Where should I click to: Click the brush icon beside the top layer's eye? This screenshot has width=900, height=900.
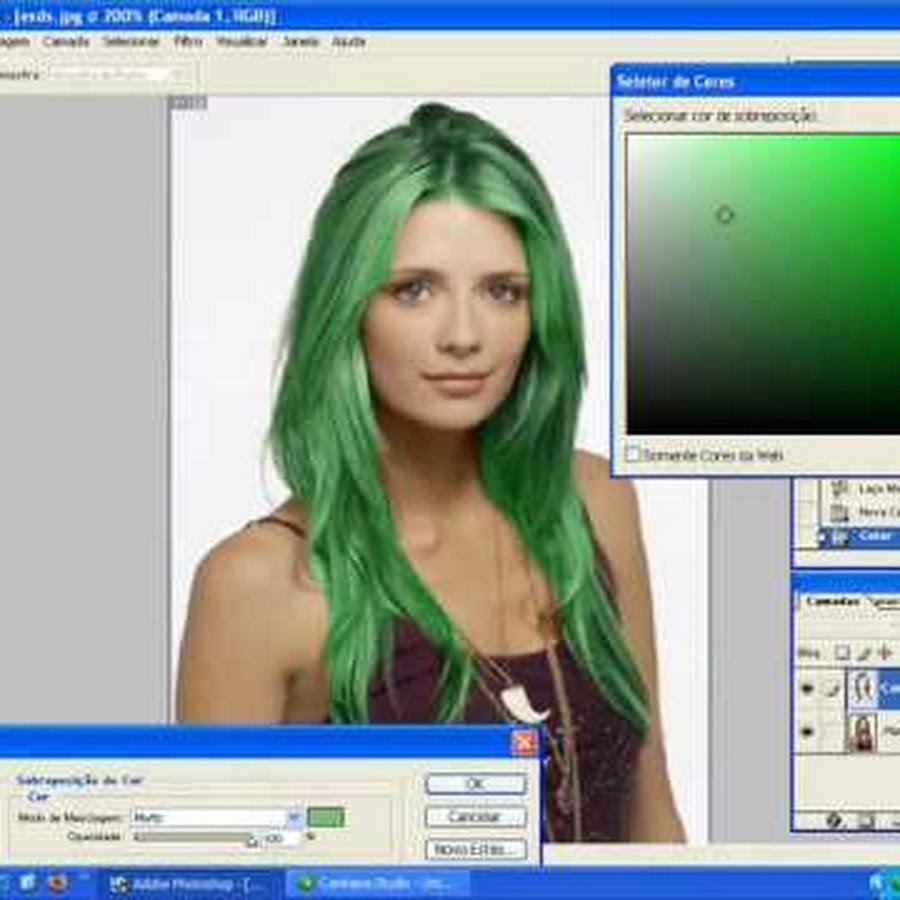coord(832,689)
